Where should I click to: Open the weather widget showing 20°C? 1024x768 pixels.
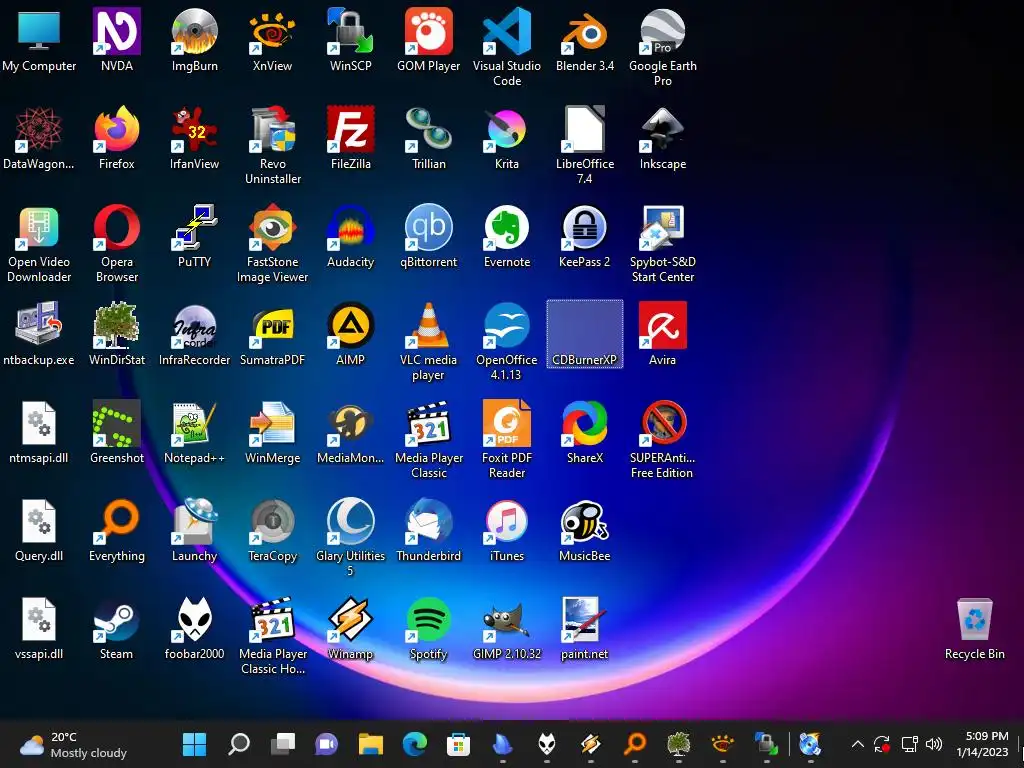click(x=72, y=744)
